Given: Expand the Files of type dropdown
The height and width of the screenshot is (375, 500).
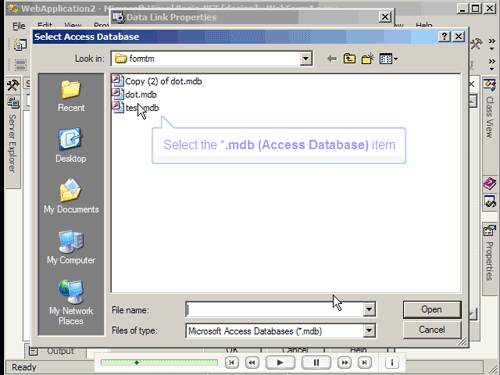Looking at the screenshot, I should tap(369, 331).
